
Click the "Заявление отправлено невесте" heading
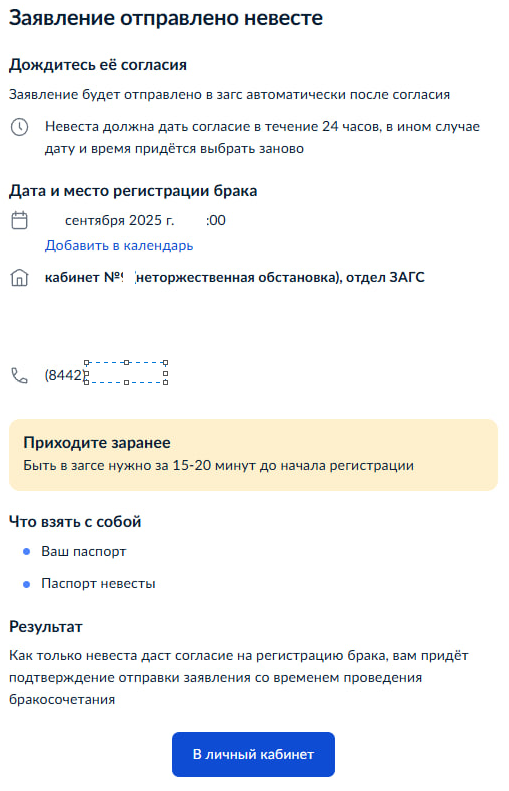(166, 18)
